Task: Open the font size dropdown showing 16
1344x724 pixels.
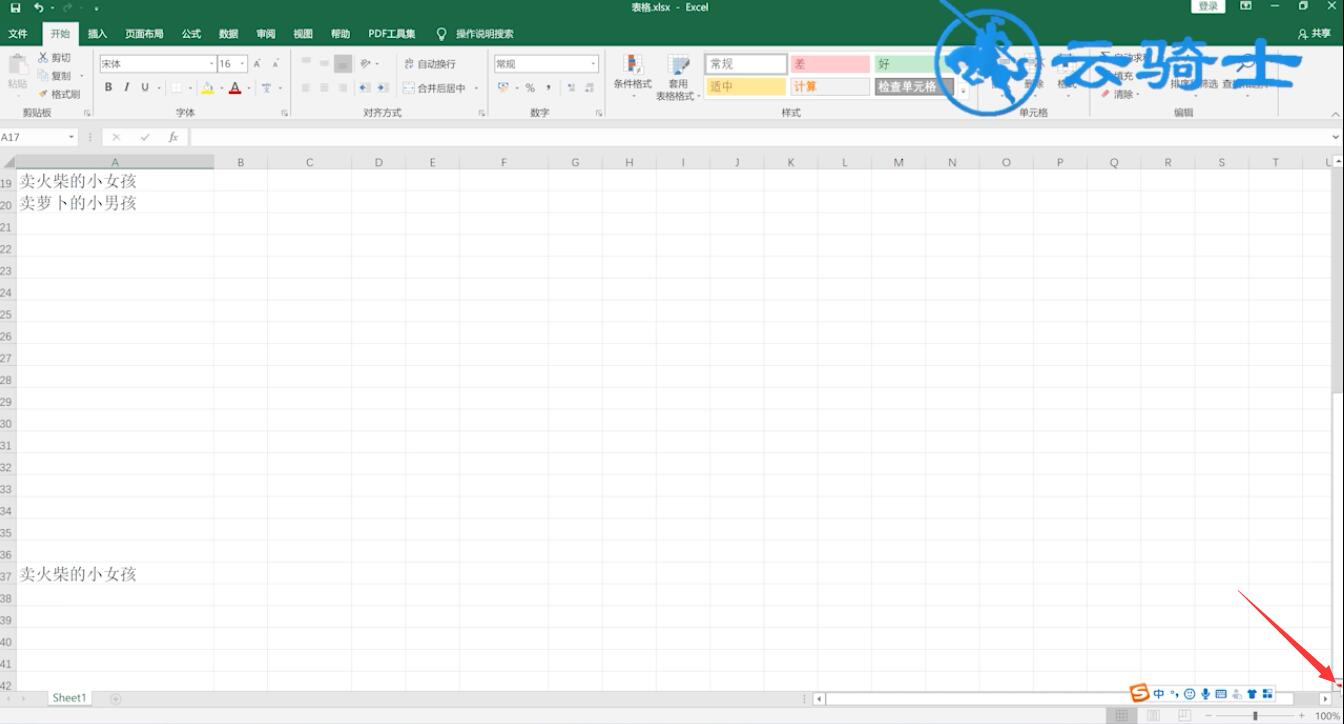Action: pyautogui.click(x=243, y=64)
